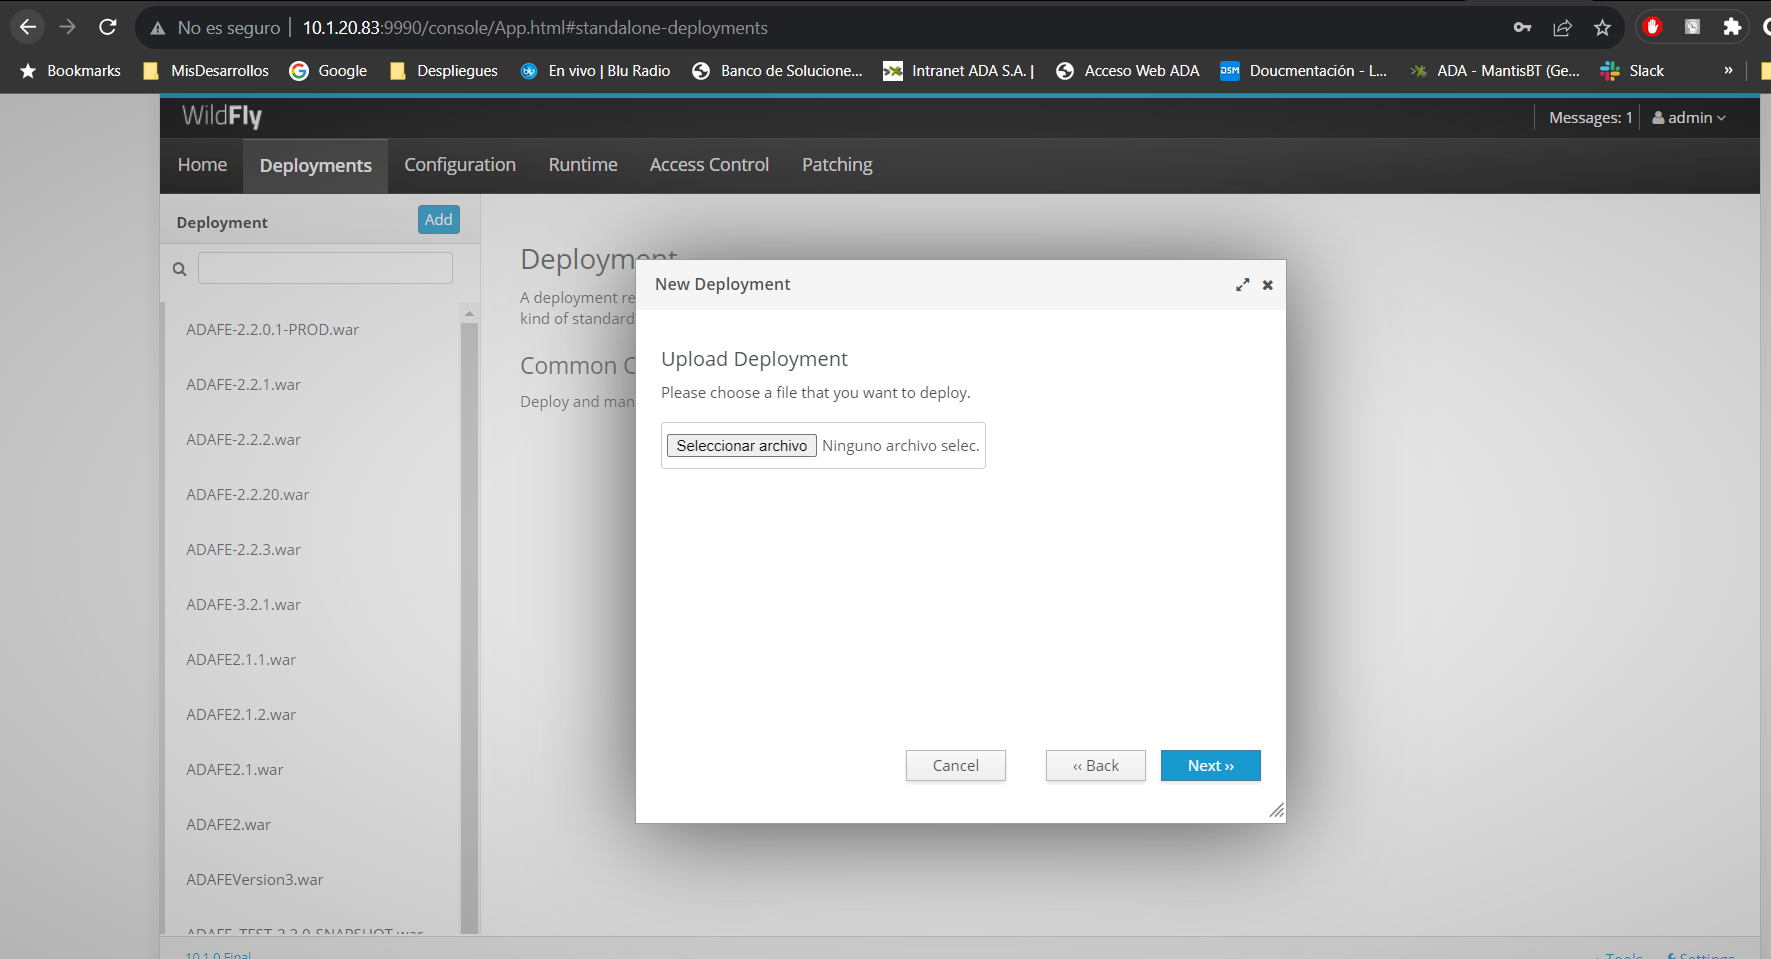Click the saved passwords key icon
This screenshot has width=1771, height=959.
(1522, 27)
